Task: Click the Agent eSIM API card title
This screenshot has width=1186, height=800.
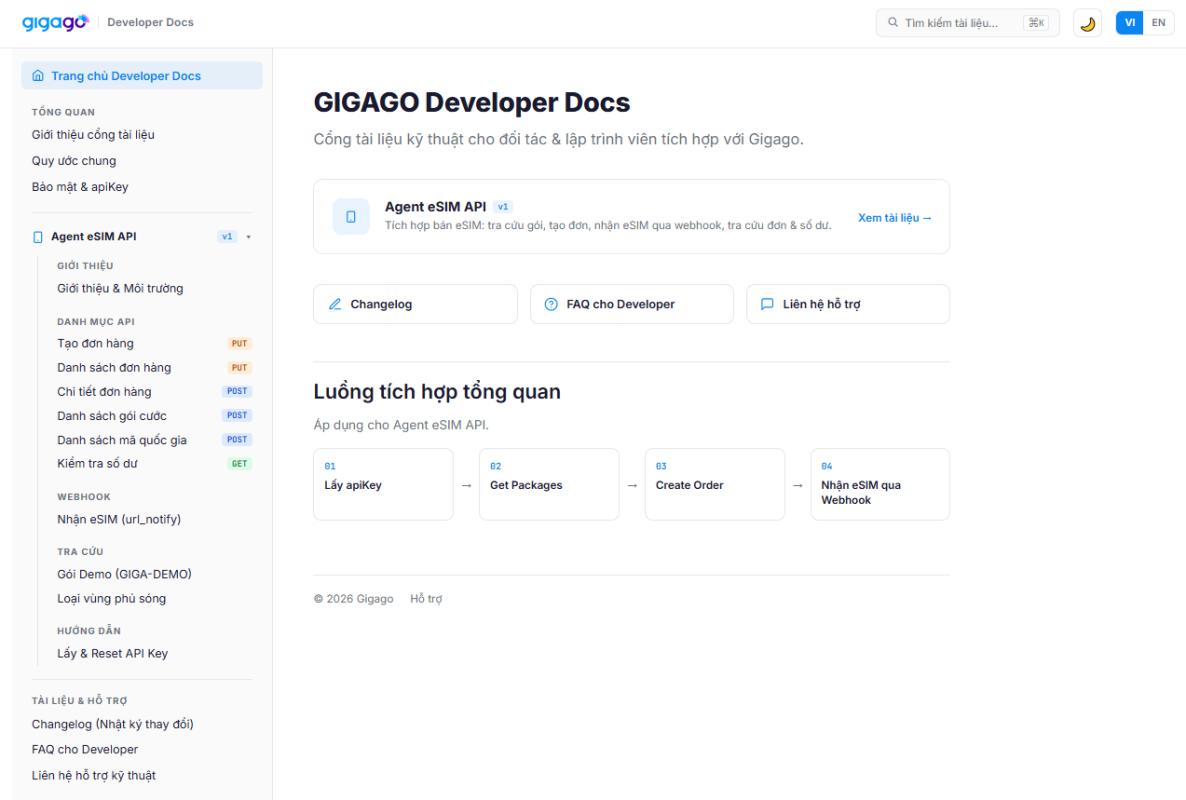Action: pos(435,206)
